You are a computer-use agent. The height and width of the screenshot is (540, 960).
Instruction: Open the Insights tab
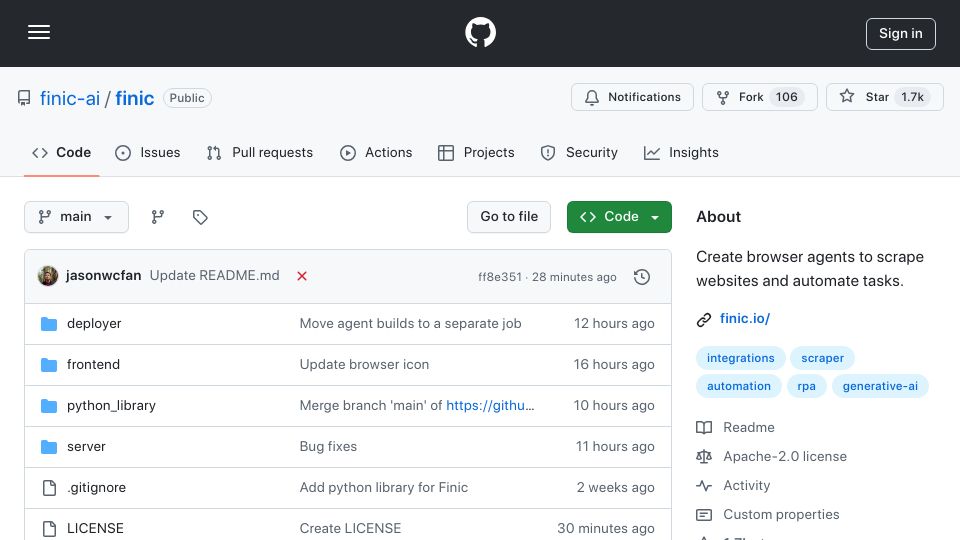[x=681, y=152]
